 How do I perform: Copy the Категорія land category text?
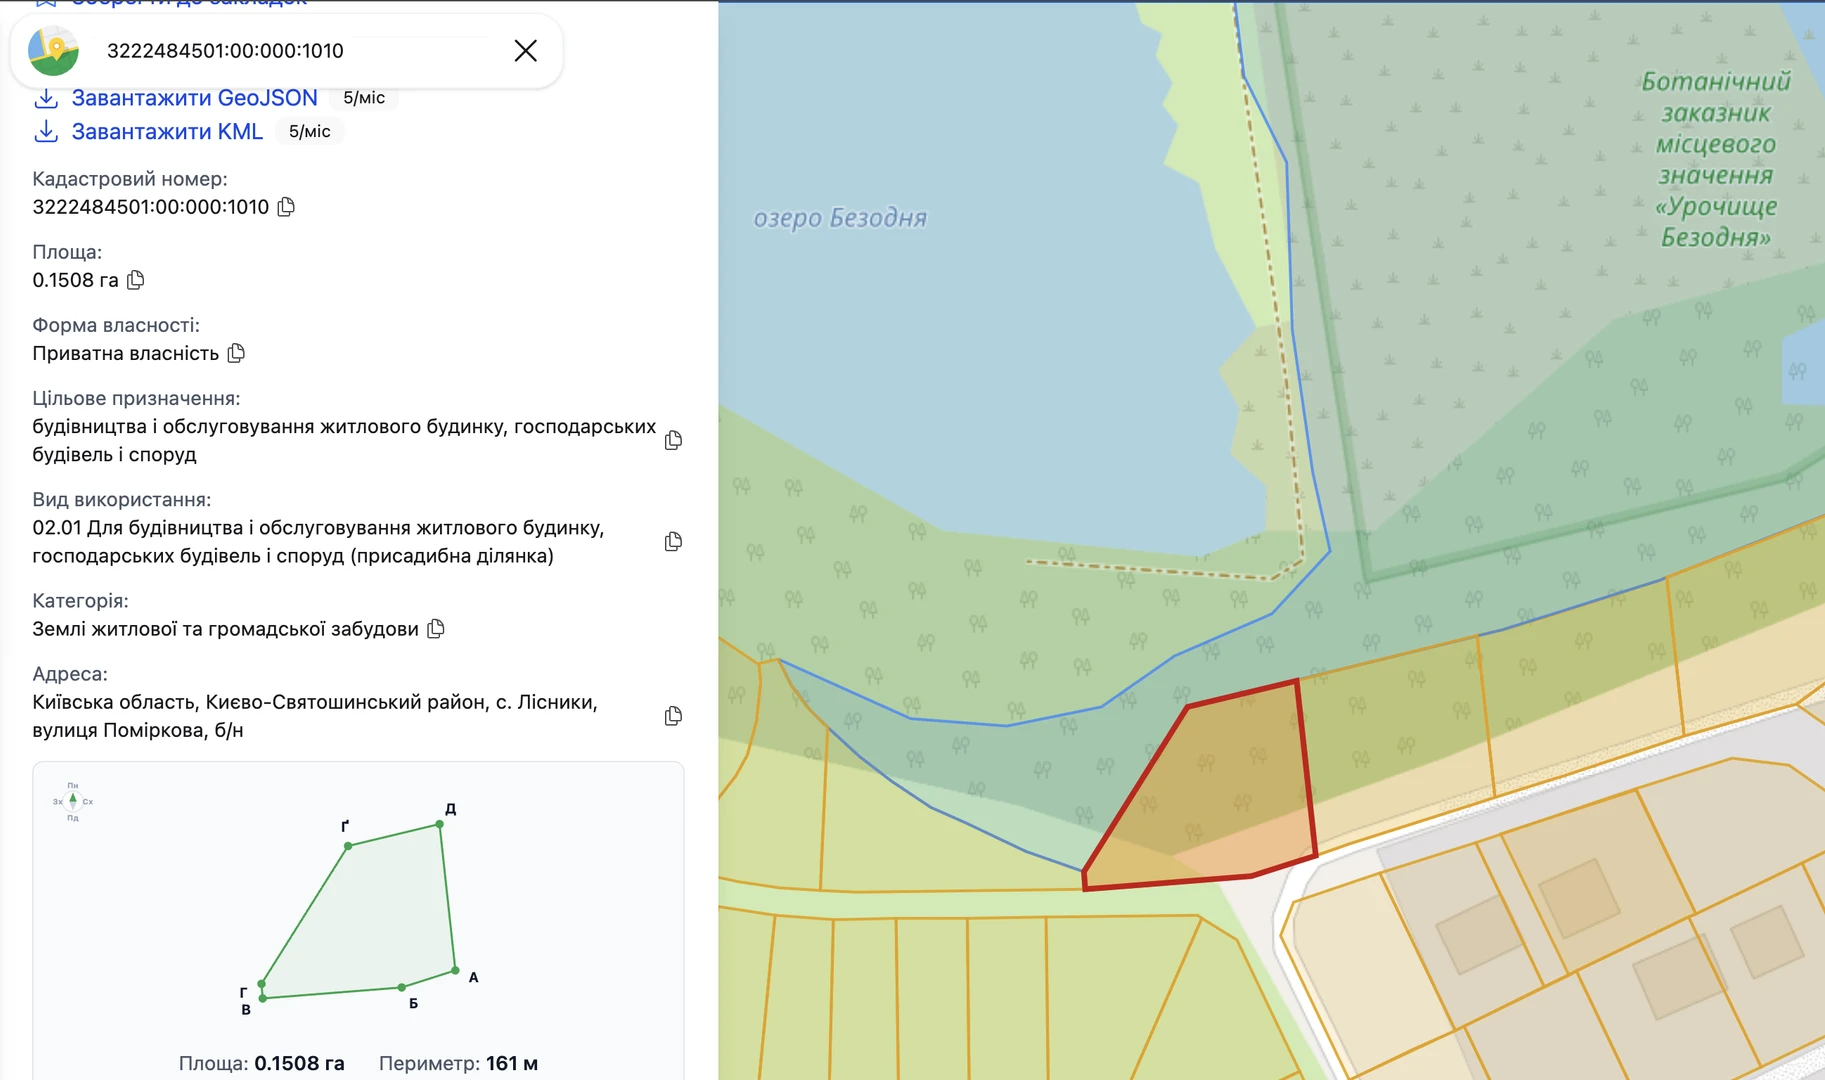[435, 629]
